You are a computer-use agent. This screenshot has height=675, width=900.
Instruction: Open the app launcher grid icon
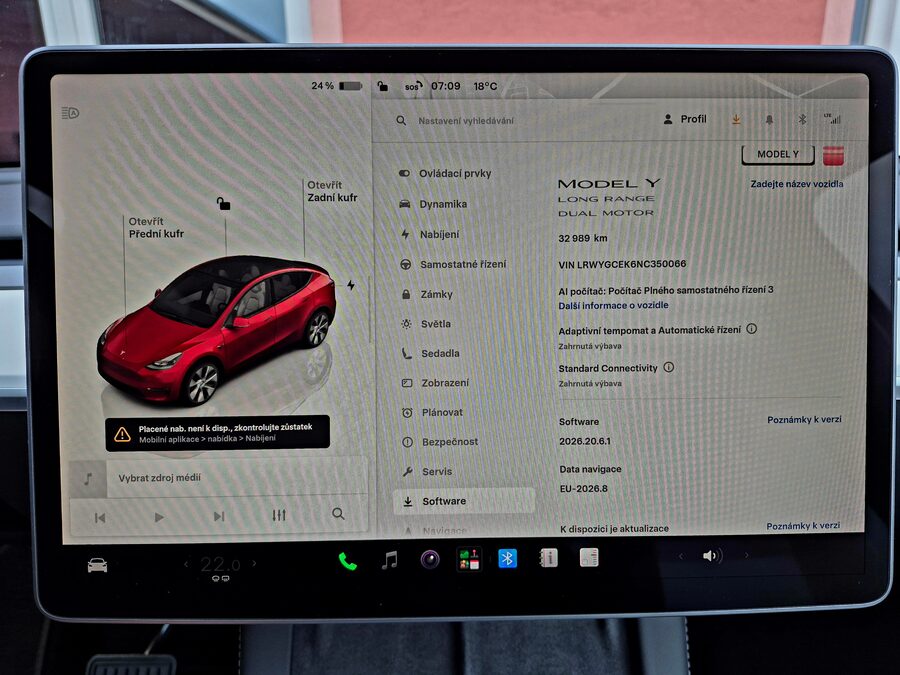click(x=469, y=559)
